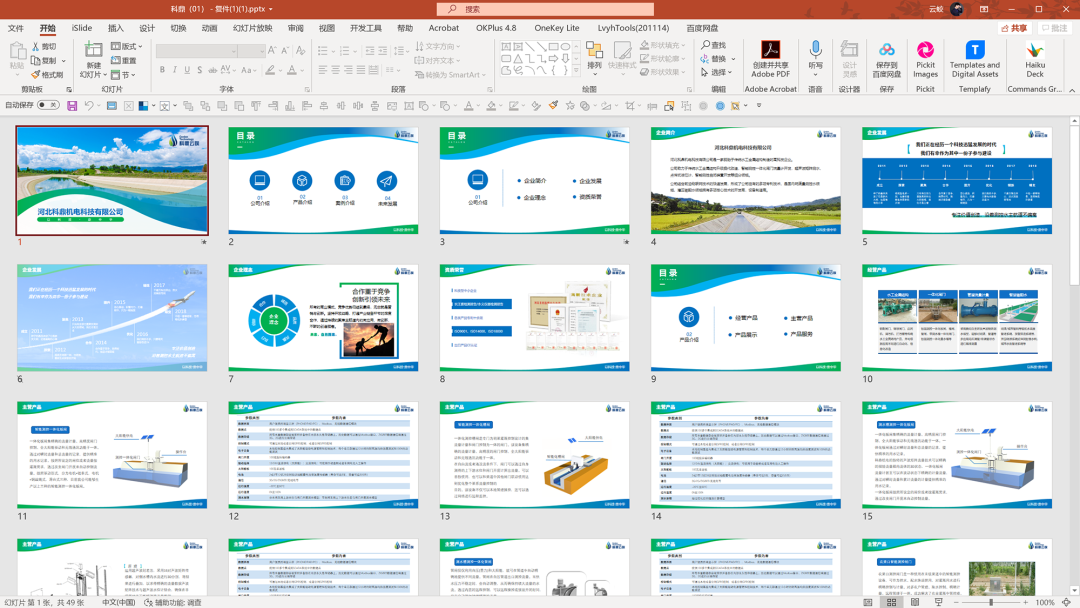Click the Increase Font Size icon
This screenshot has width=1080, height=608.
click(x=272, y=50)
